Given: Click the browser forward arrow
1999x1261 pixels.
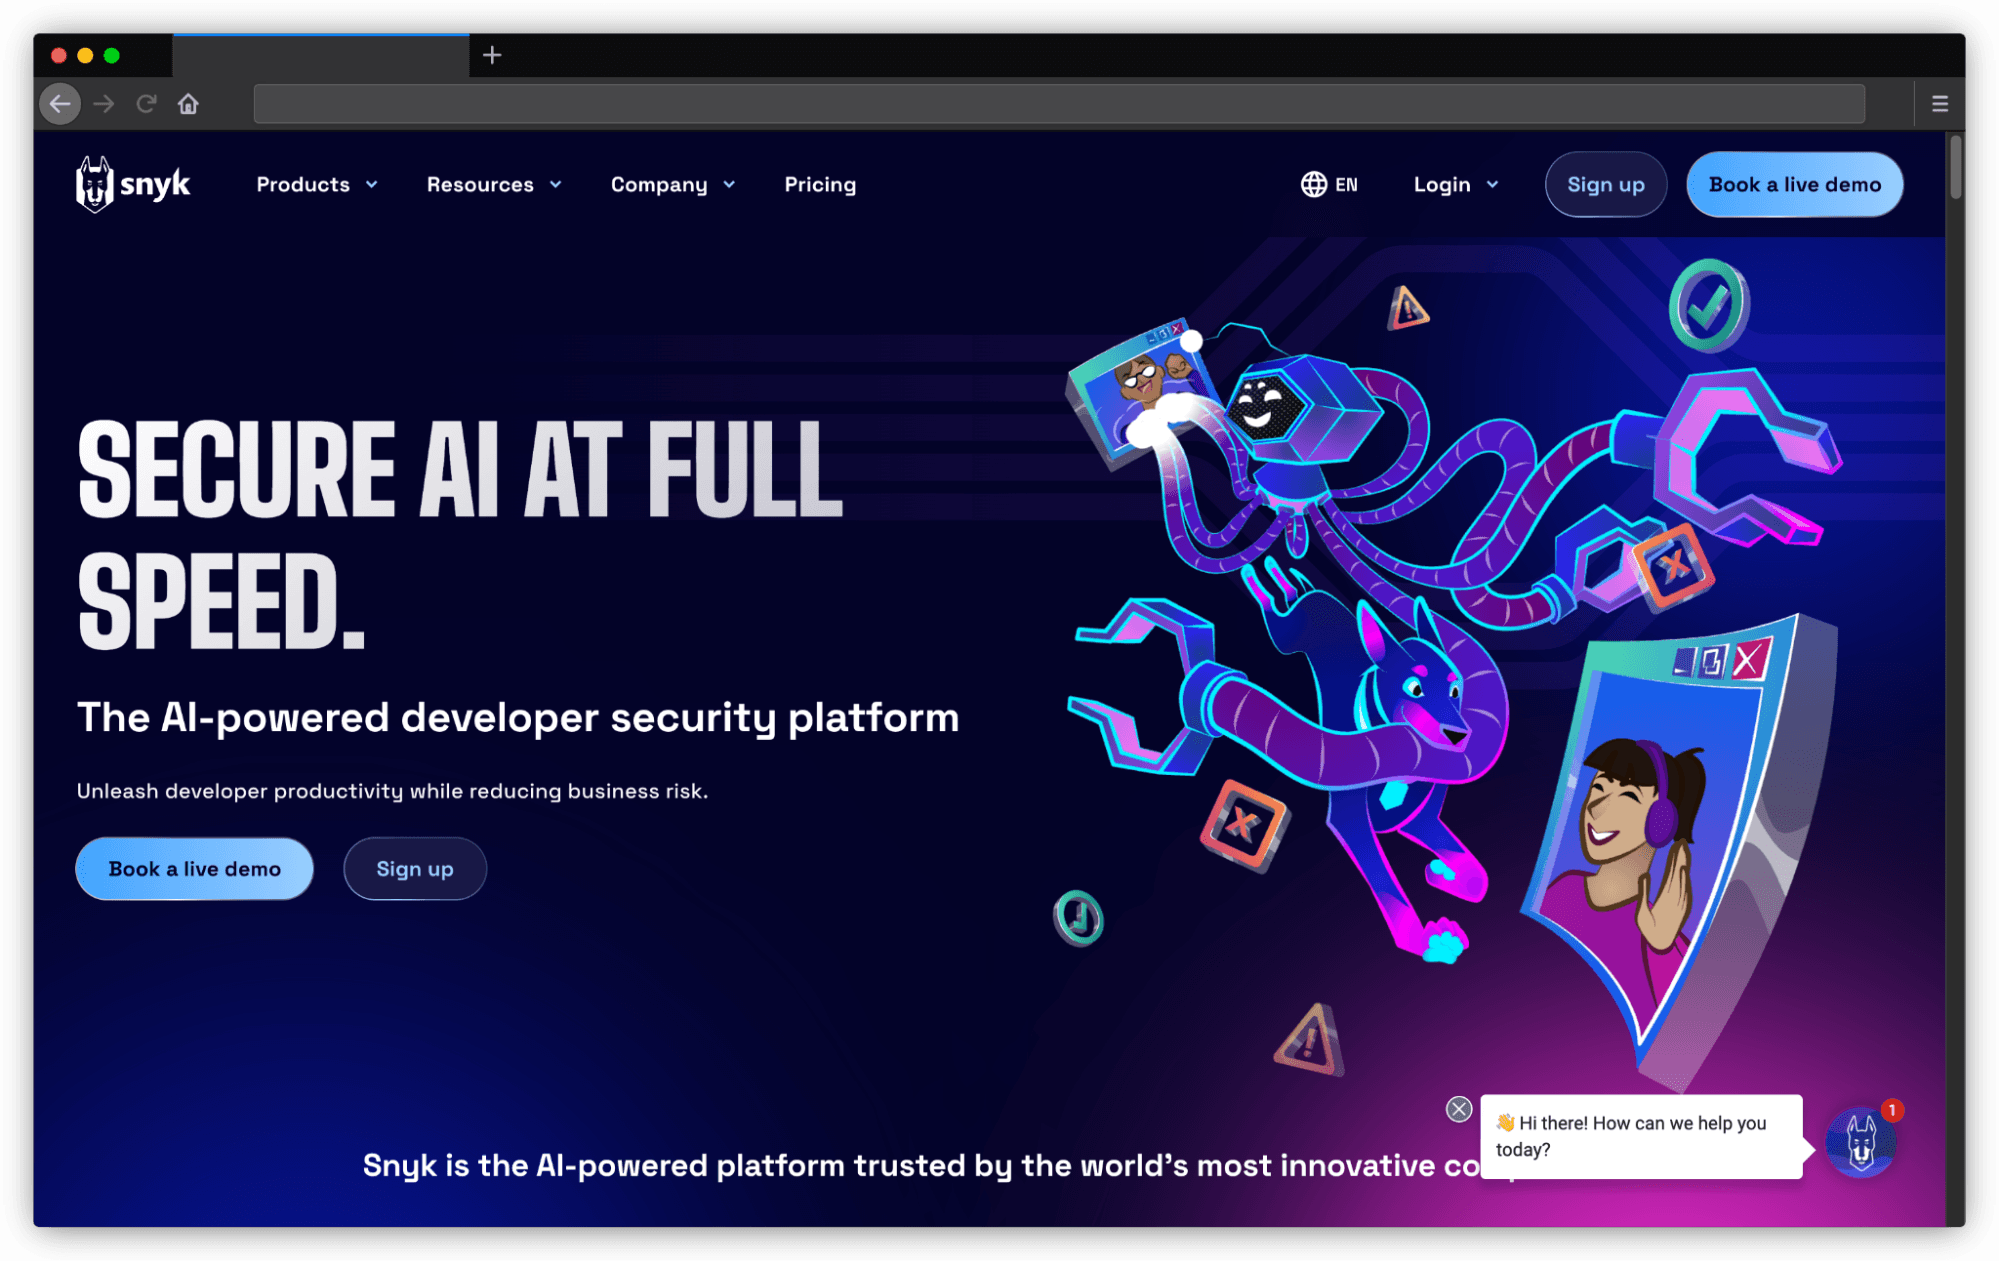Looking at the screenshot, I should pos(104,104).
